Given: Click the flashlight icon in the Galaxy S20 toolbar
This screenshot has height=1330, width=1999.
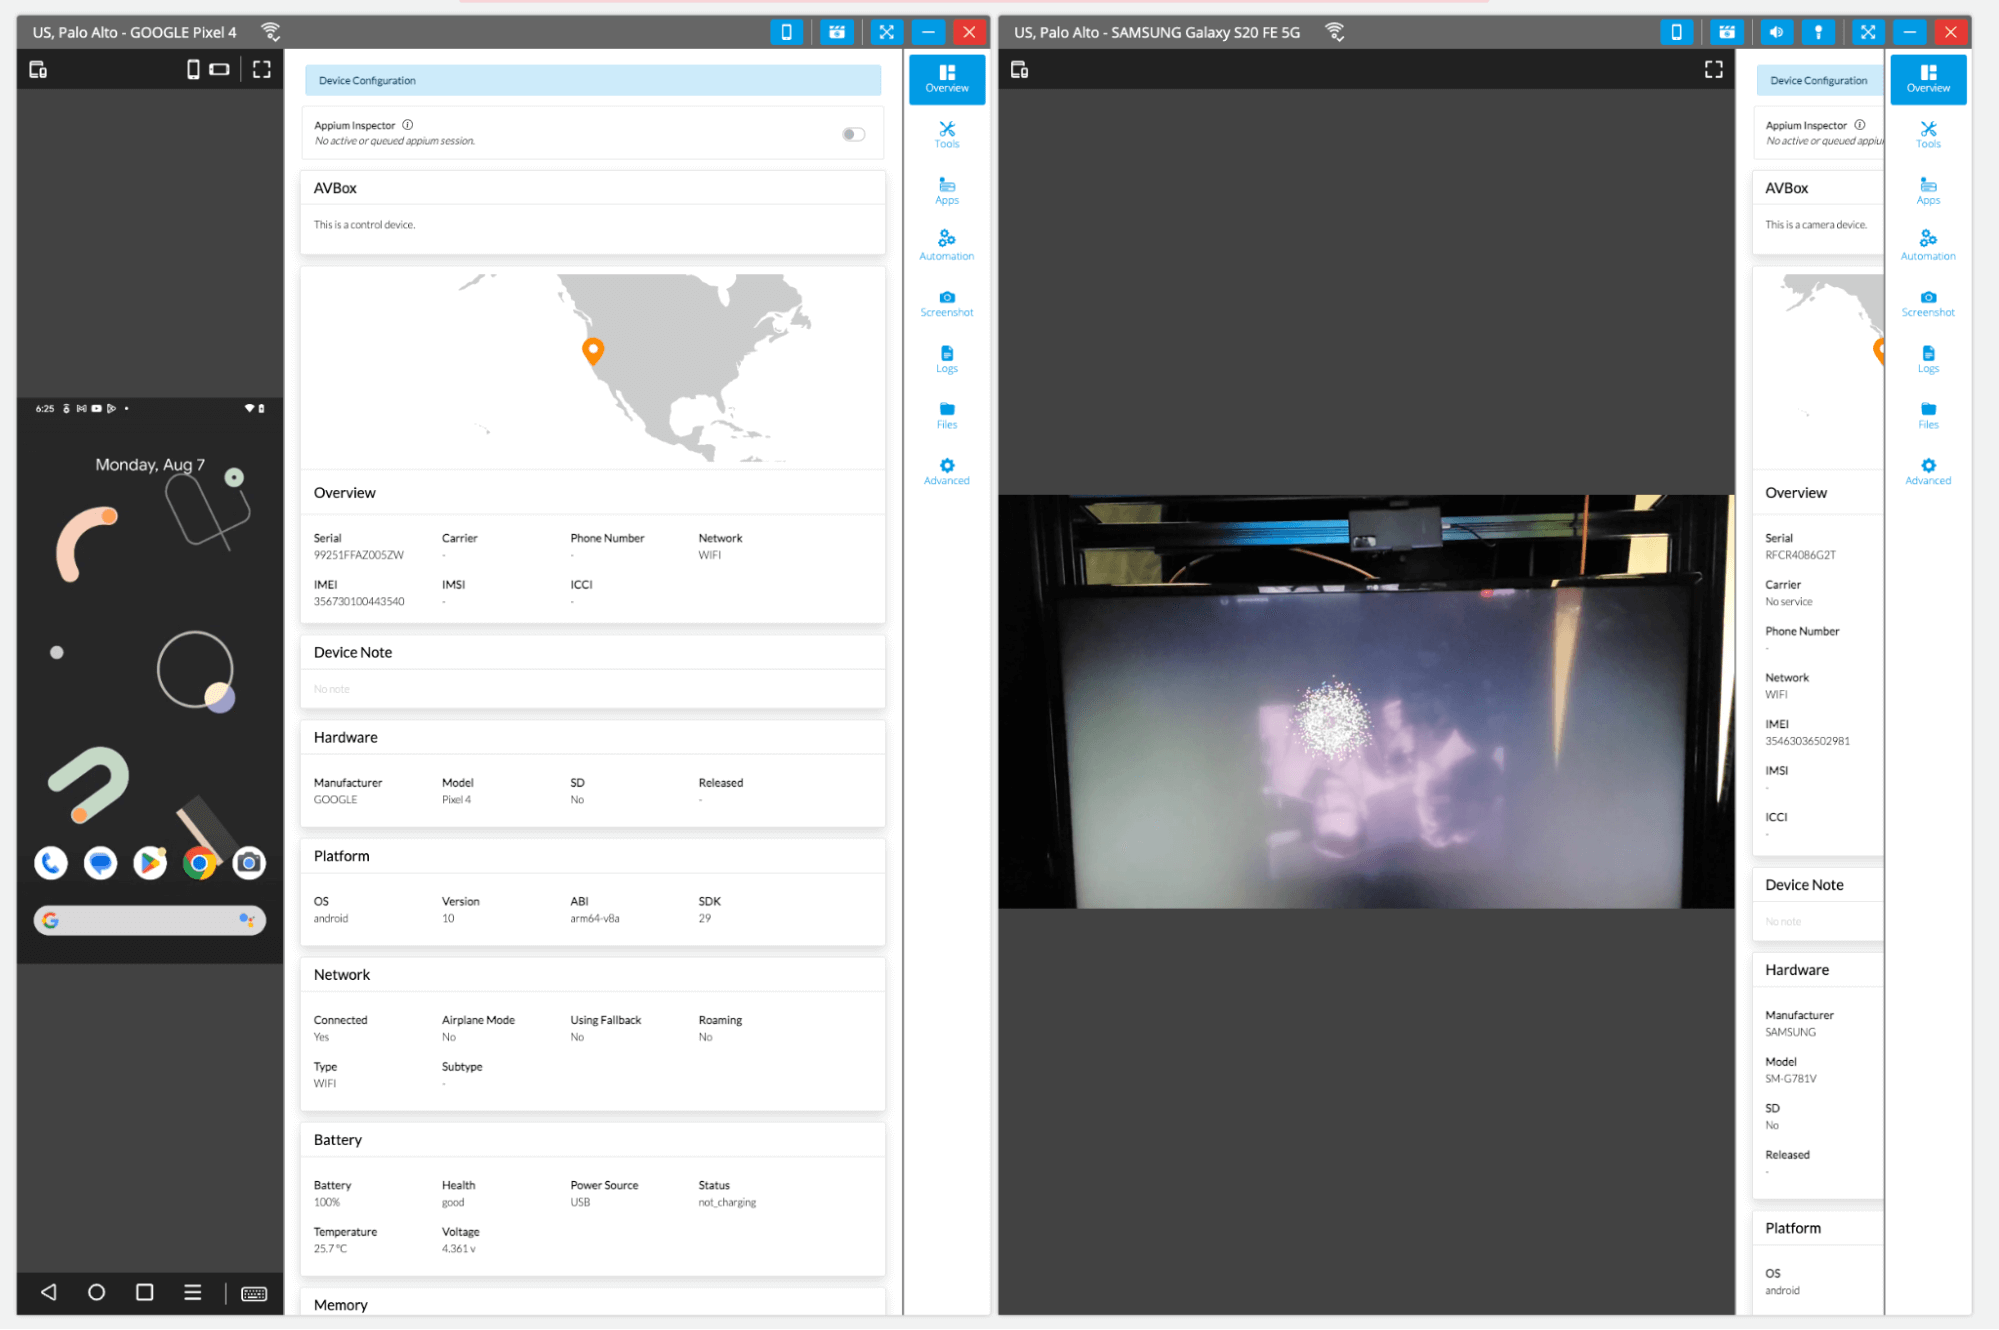Looking at the screenshot, I should [1818, 31].
